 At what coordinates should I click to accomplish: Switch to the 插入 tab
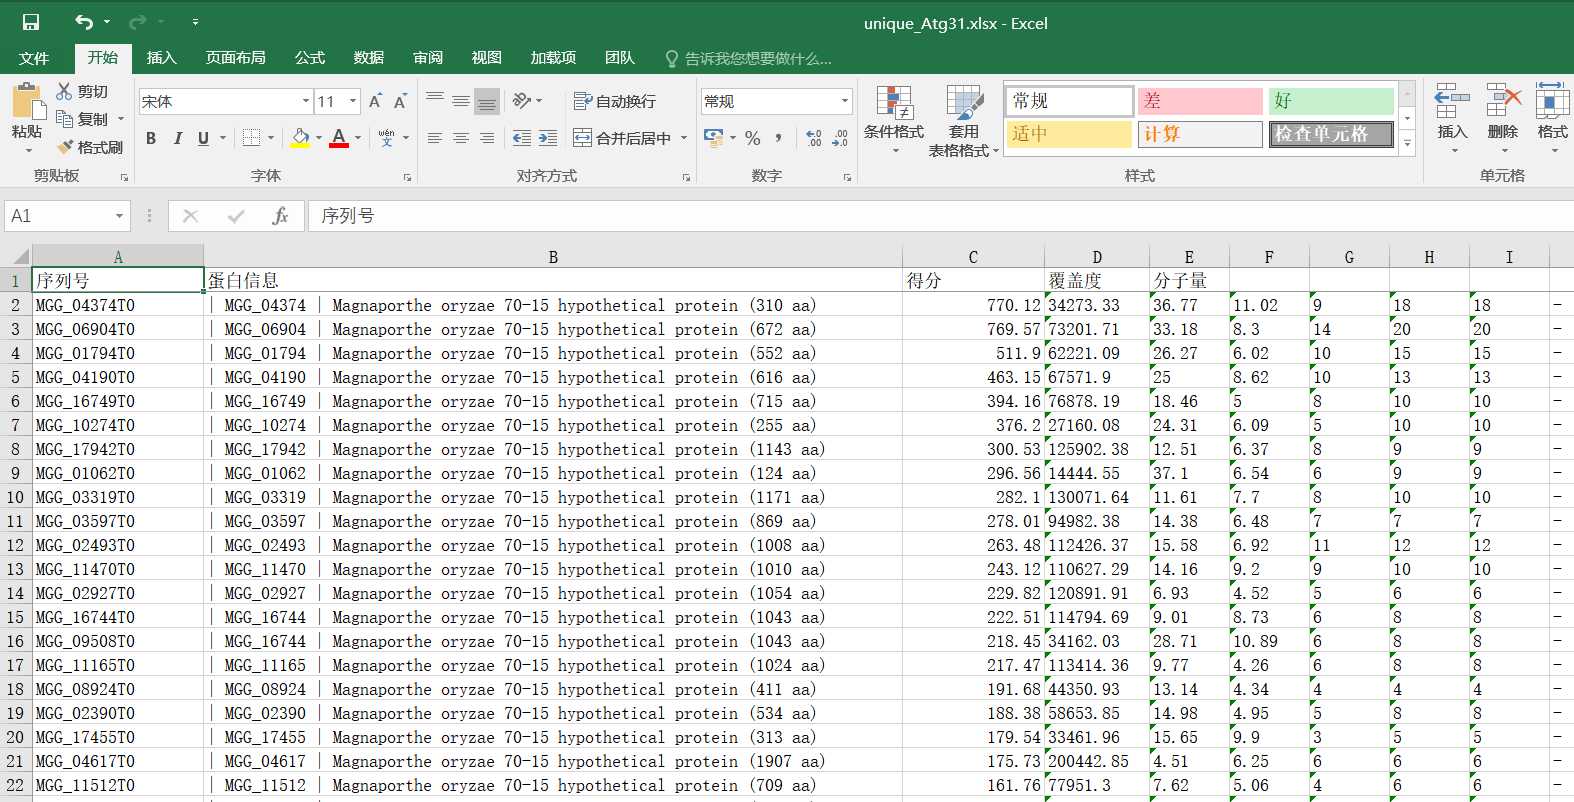[x=161, y=58]
